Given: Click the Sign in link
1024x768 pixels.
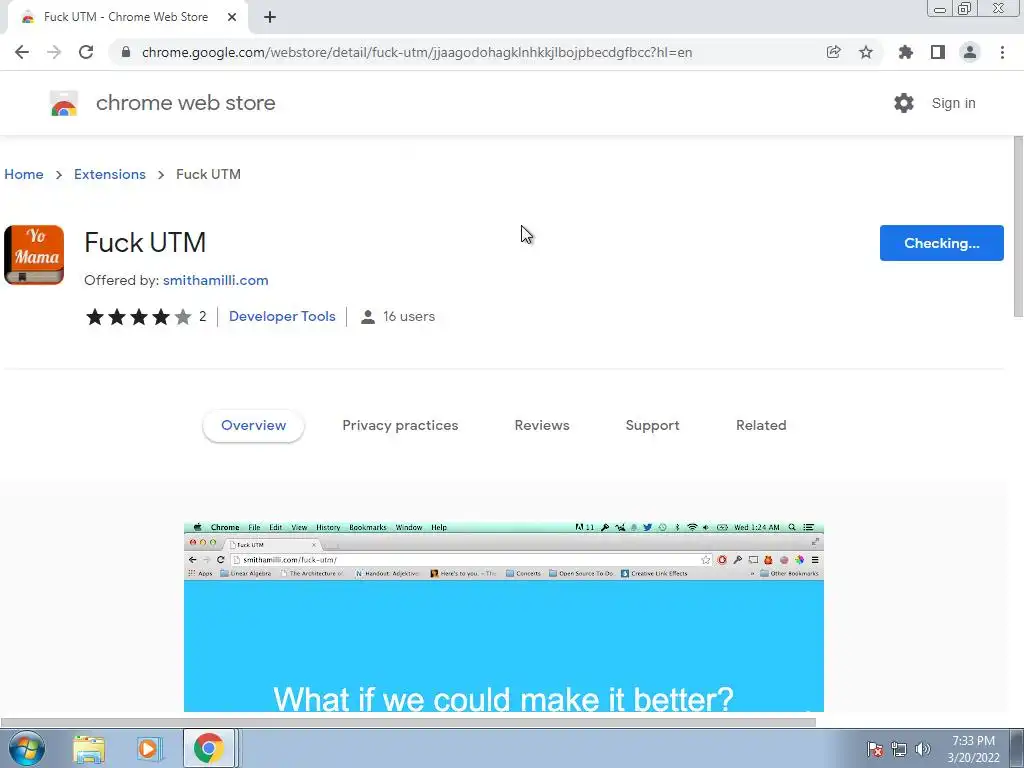Looking at the screenshot, I should (953, 103).
